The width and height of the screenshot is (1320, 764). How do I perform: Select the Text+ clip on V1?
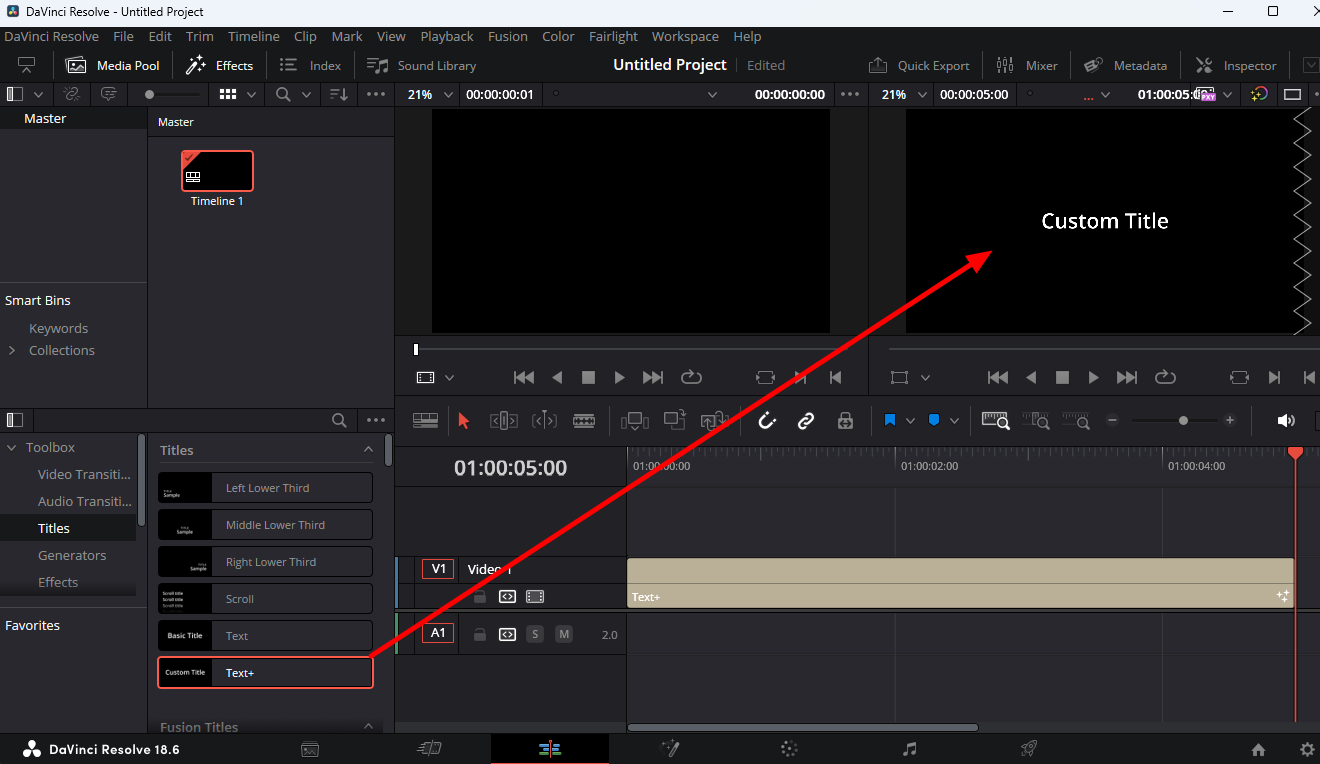coord(960,583)
